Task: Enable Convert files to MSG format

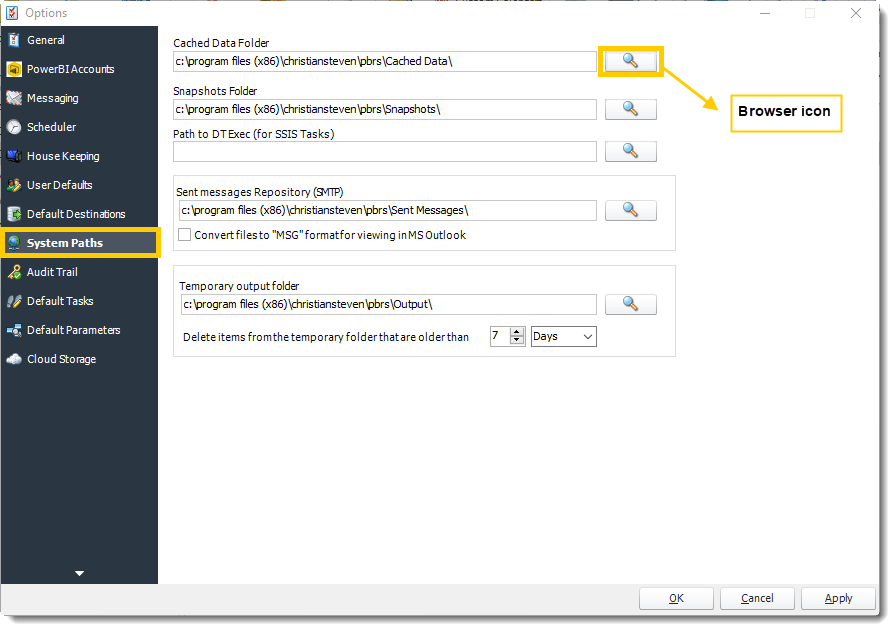Action: (184, 235)
